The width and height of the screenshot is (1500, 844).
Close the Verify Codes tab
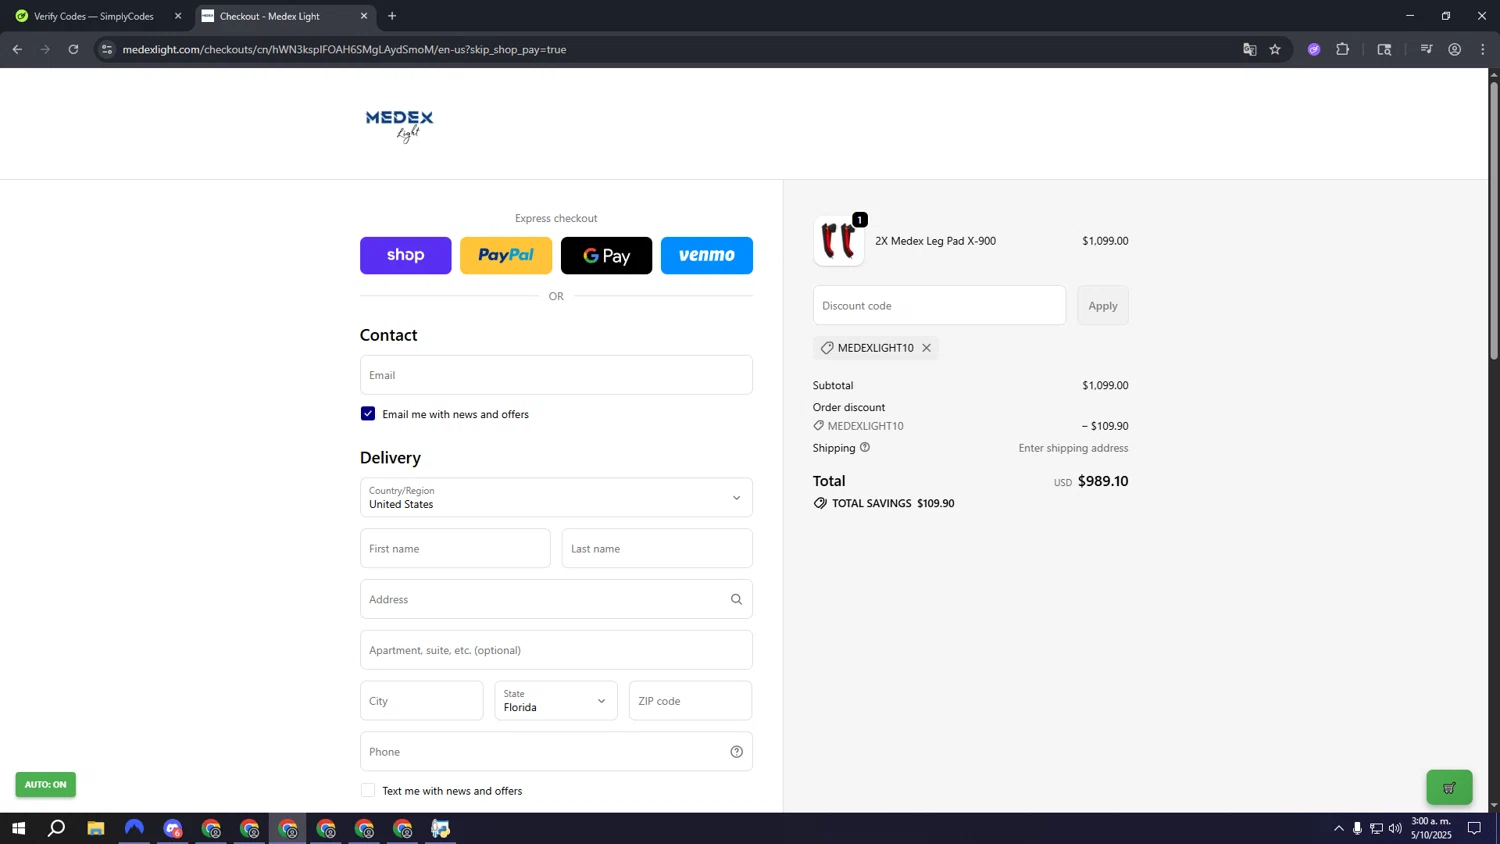point(178,16)
